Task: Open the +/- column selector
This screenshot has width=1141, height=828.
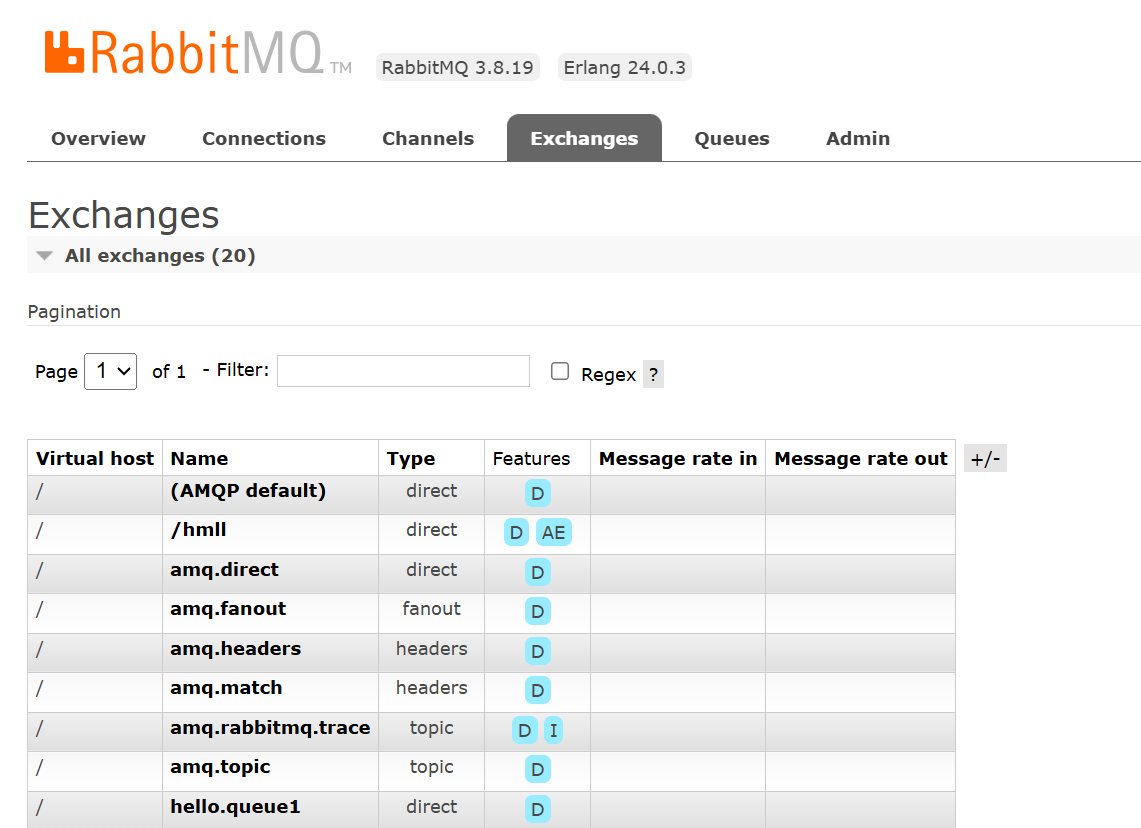Action: [985, 458]
